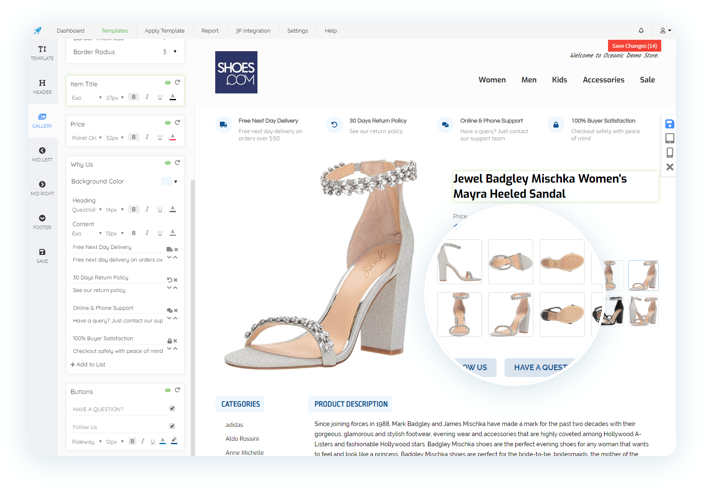Change icon for 30 Days Return Policy
This screenshot has width=704, height=488.
[169, 280]
